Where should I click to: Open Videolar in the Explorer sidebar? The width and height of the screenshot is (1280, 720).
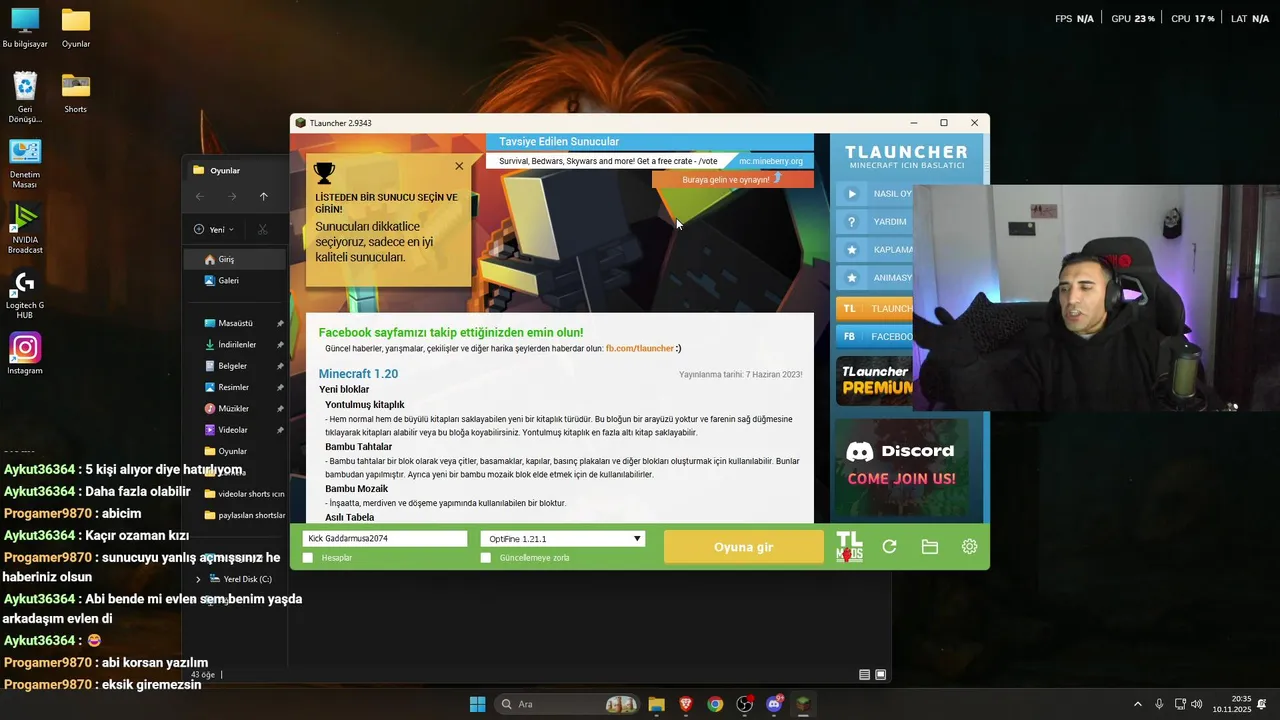[232, 430]
